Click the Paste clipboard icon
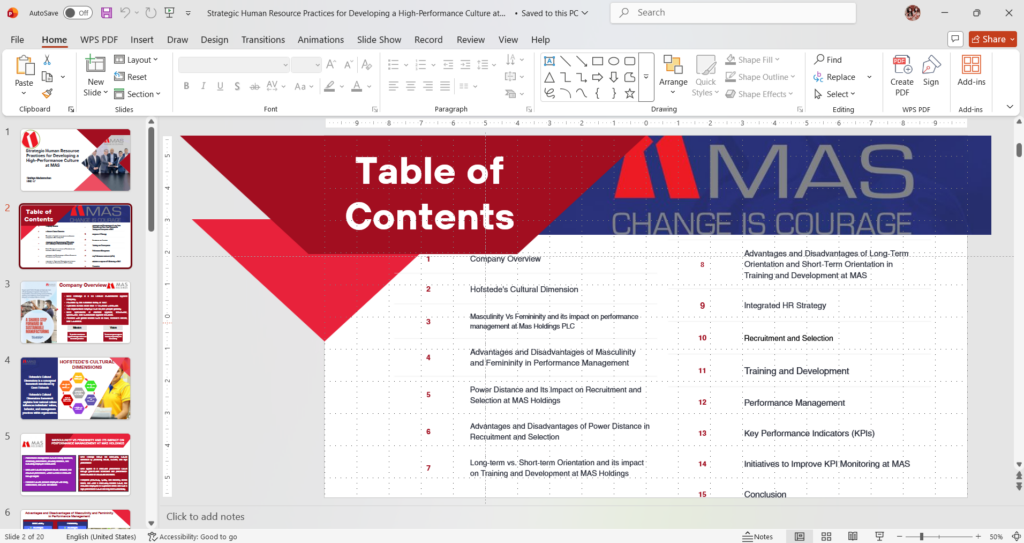 24,66
